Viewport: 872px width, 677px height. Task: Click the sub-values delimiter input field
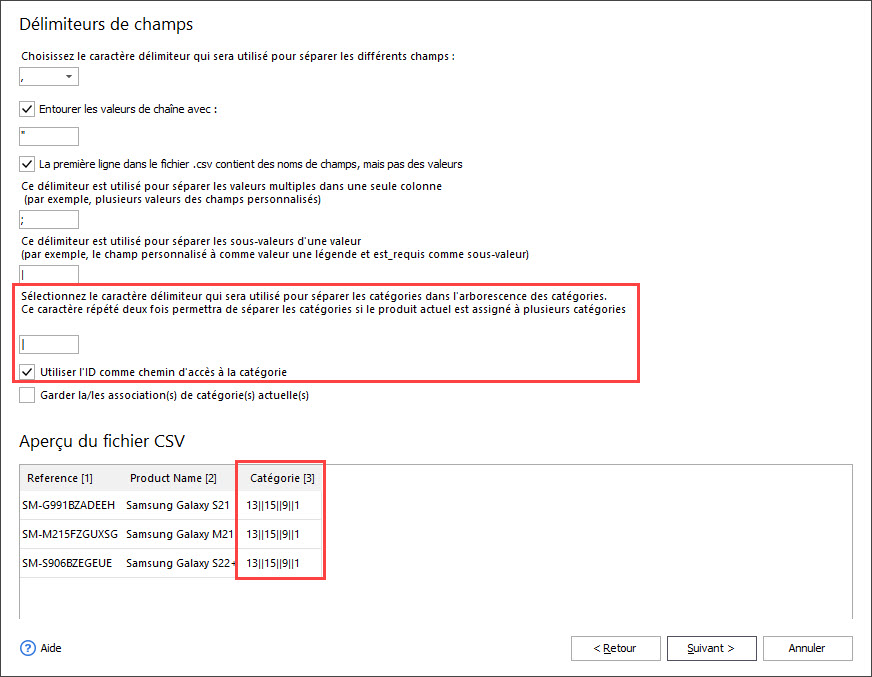49,274
